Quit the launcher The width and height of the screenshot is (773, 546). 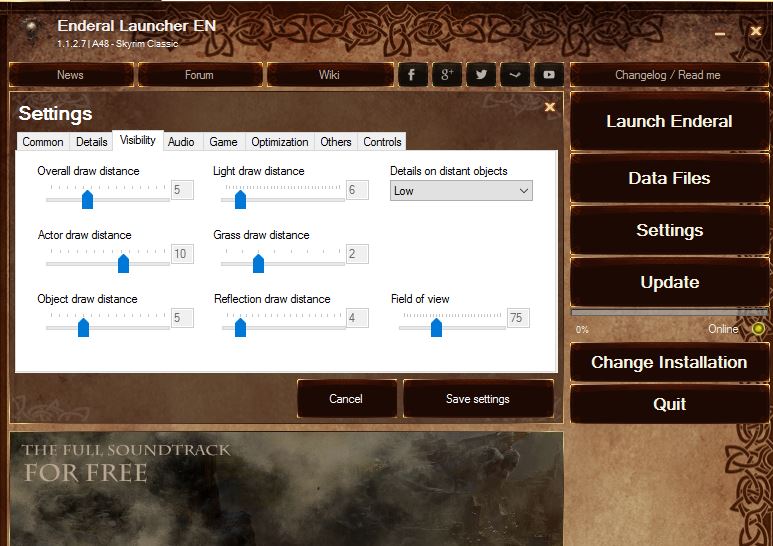669,404
